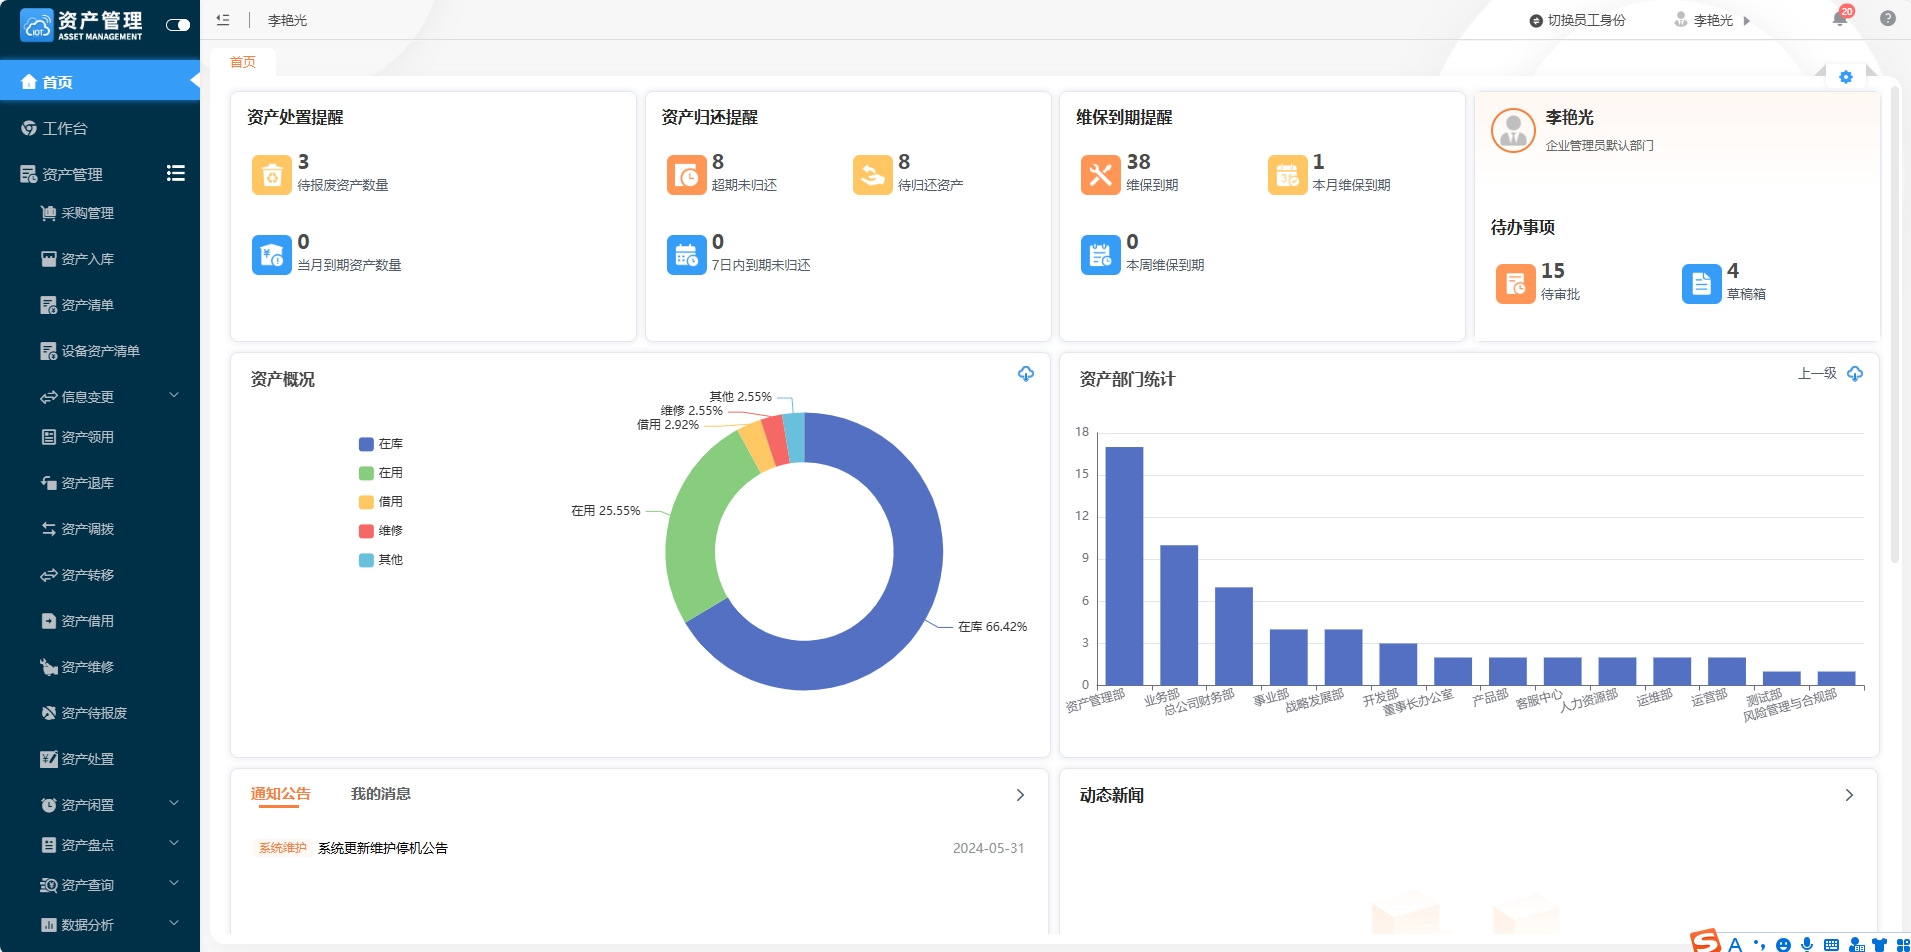
Task: Click 切换员工身份 button
Action: 1577,20
